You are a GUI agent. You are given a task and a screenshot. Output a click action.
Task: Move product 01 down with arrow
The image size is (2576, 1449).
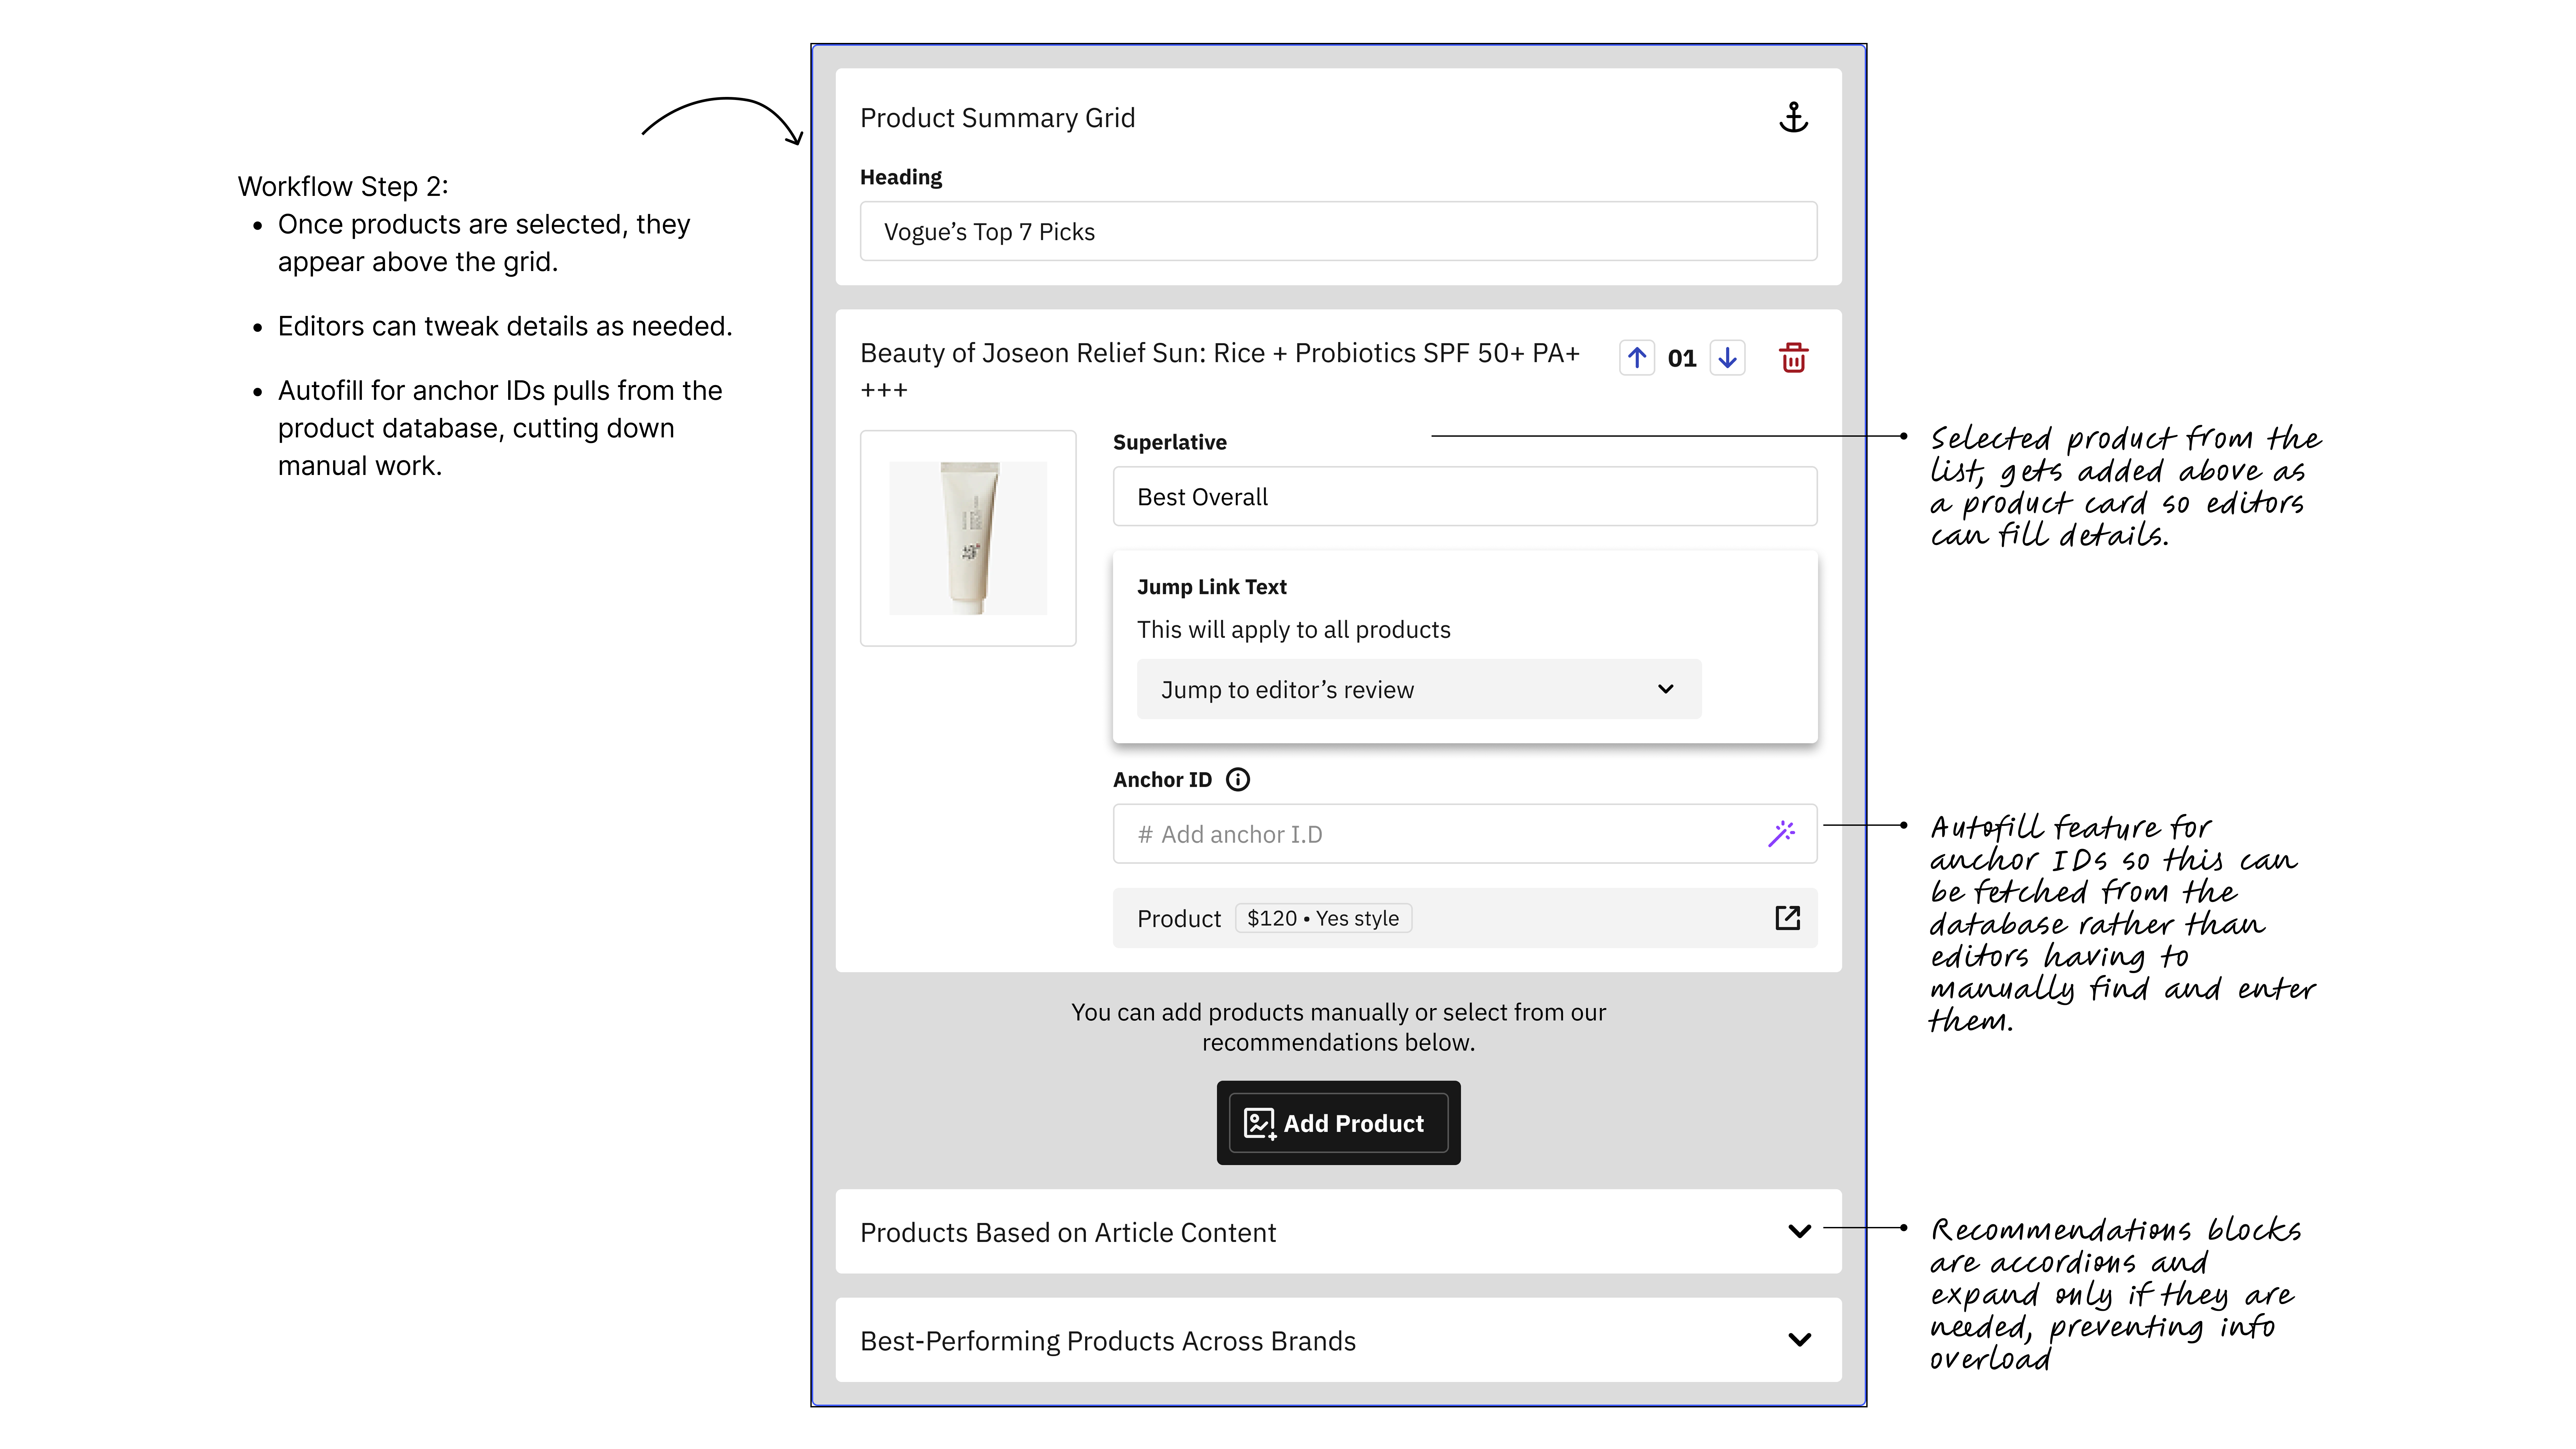[x=1727, y=358]
